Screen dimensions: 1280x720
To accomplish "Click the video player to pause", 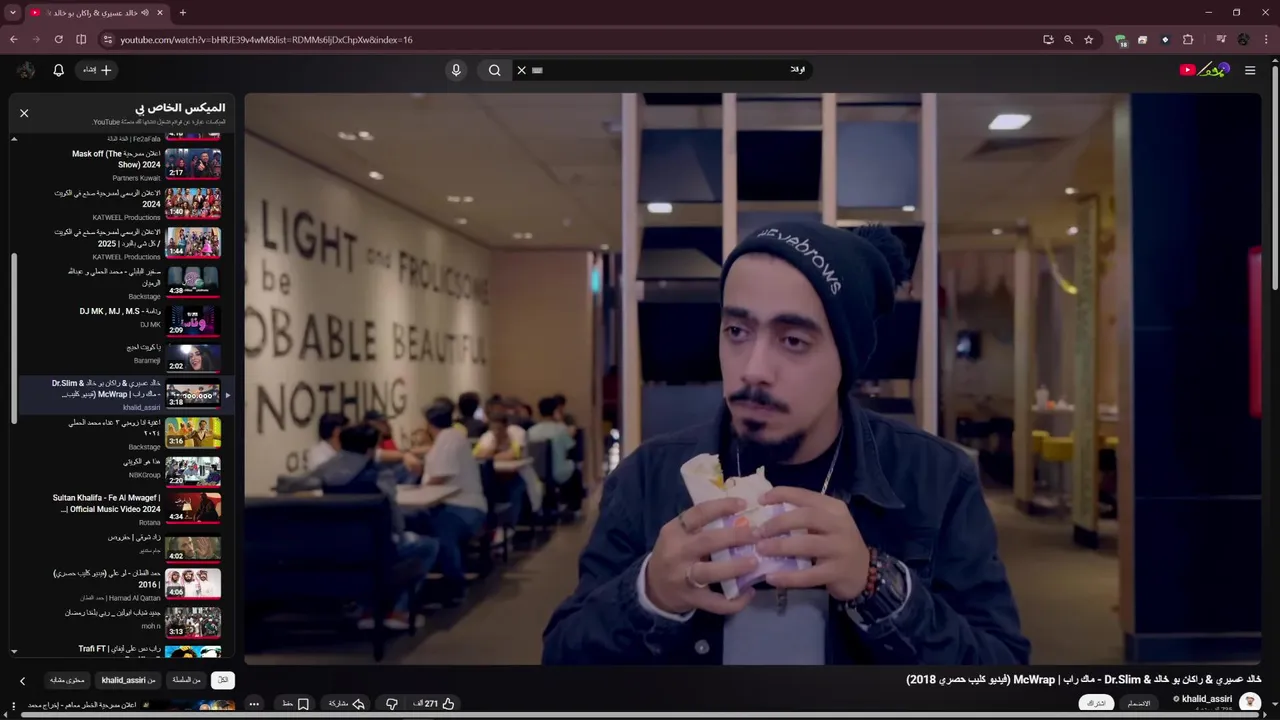I will [753, 378].
